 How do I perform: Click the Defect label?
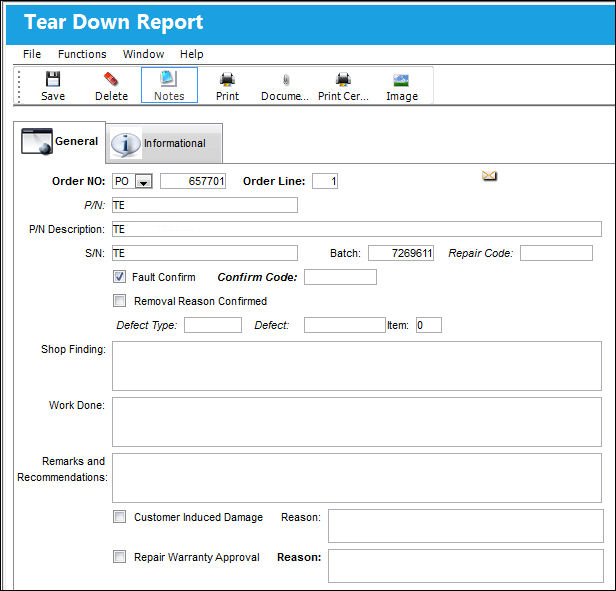pyautogui.click(x=272, y=325)
